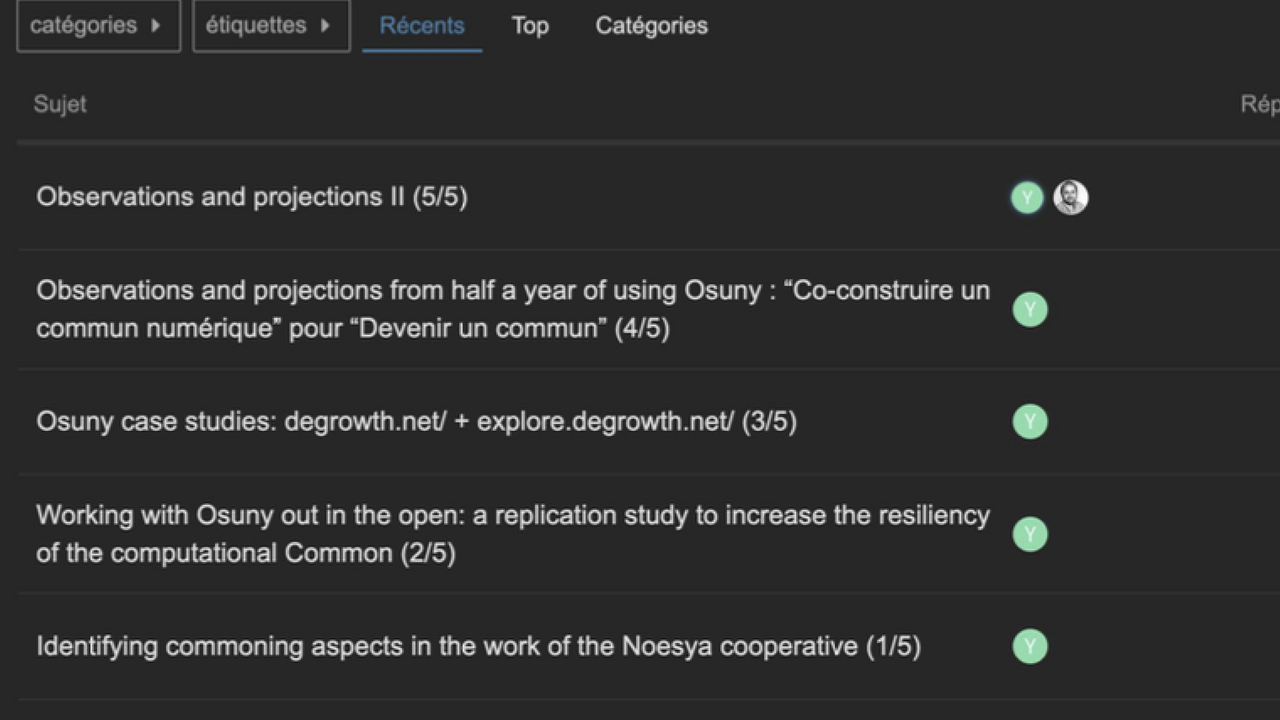The height and width of the screenshot is (720, 1280).
Task: Switch to the Récents tab
Action: (422, 26)
